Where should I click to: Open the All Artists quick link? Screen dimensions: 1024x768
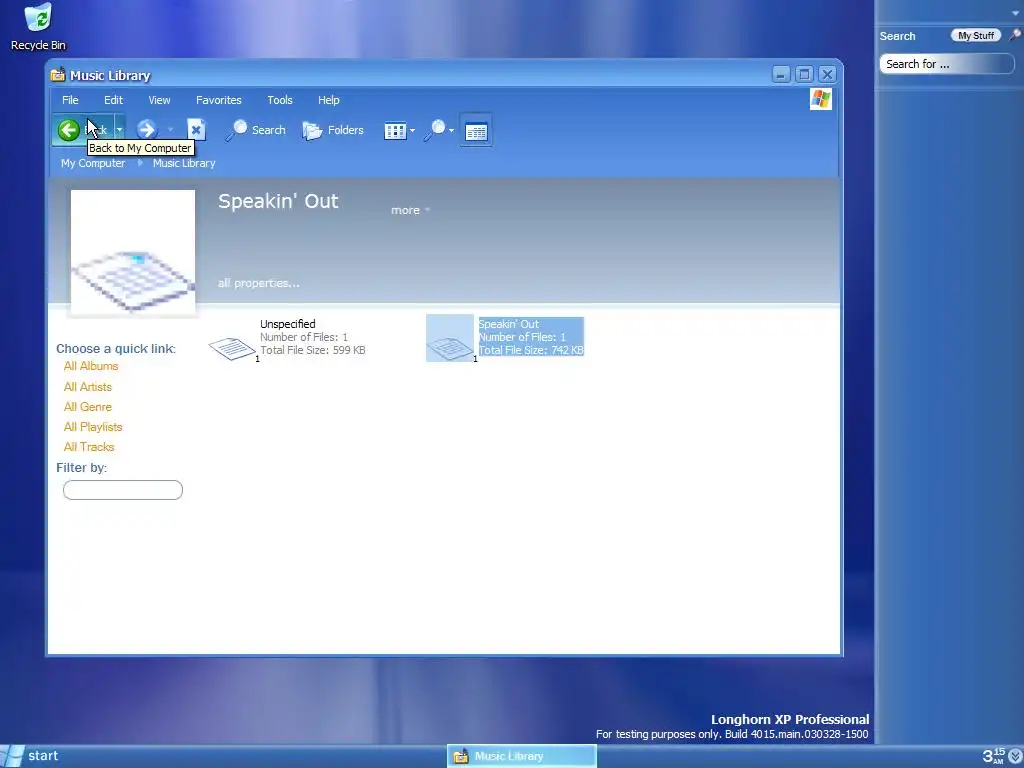[88, 387]
